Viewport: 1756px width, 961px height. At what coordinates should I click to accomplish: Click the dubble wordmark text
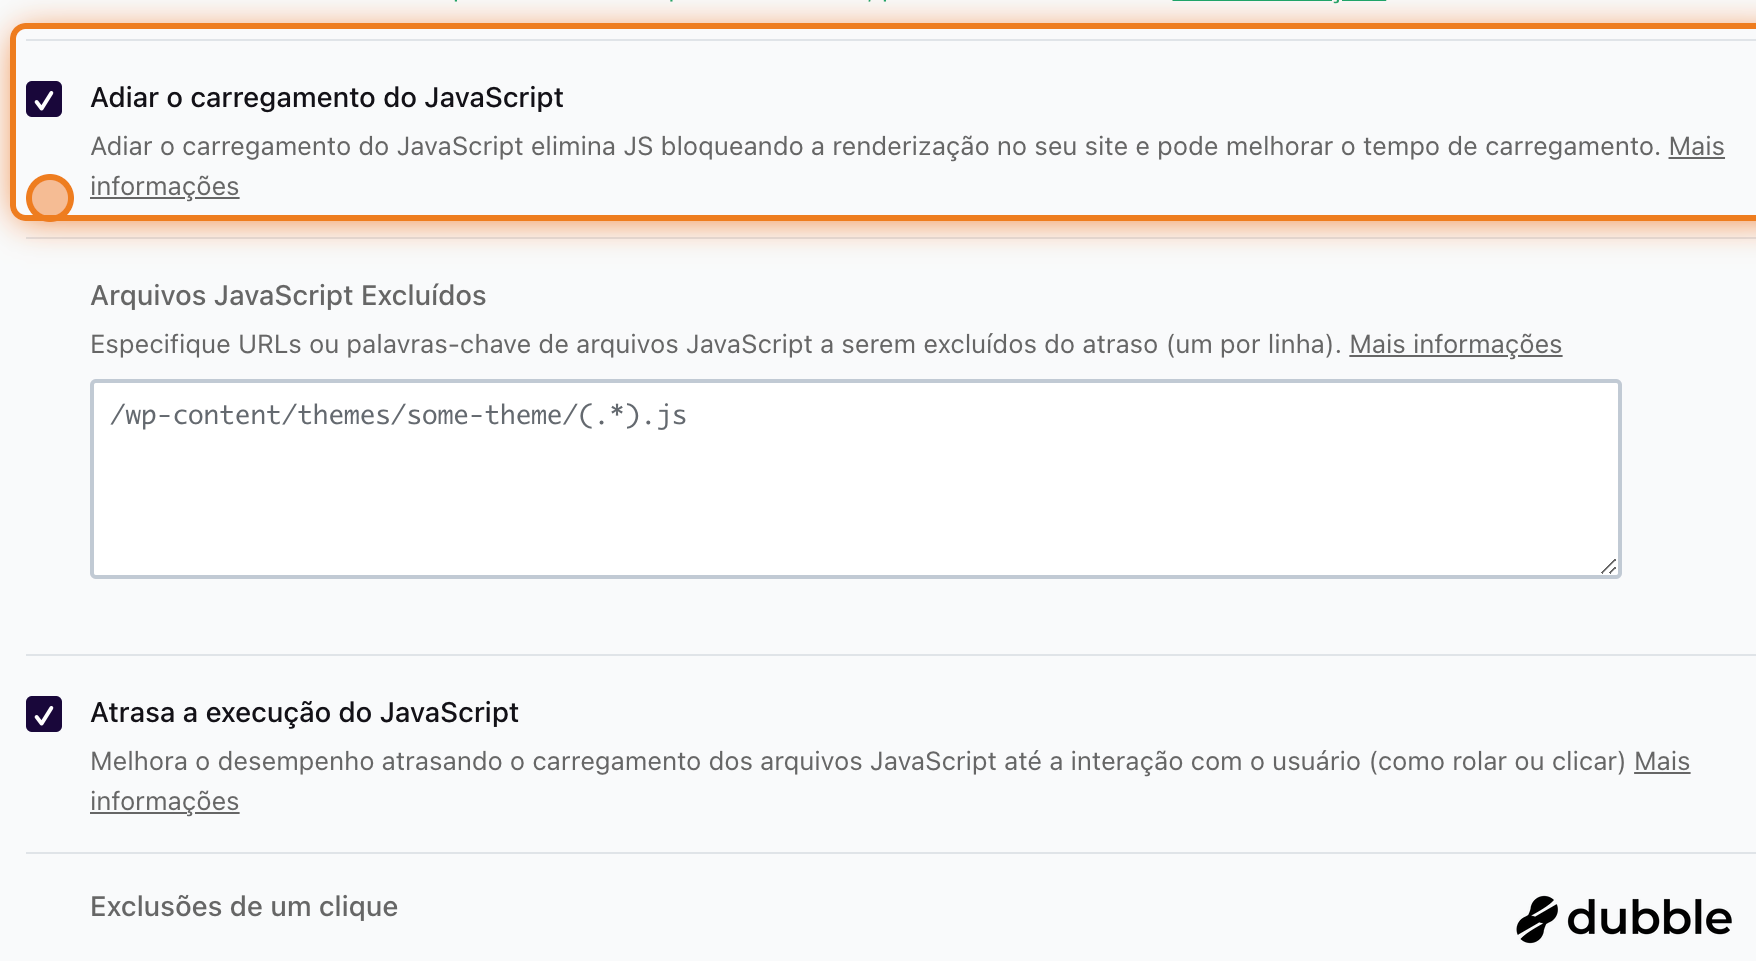point(1649,919)
